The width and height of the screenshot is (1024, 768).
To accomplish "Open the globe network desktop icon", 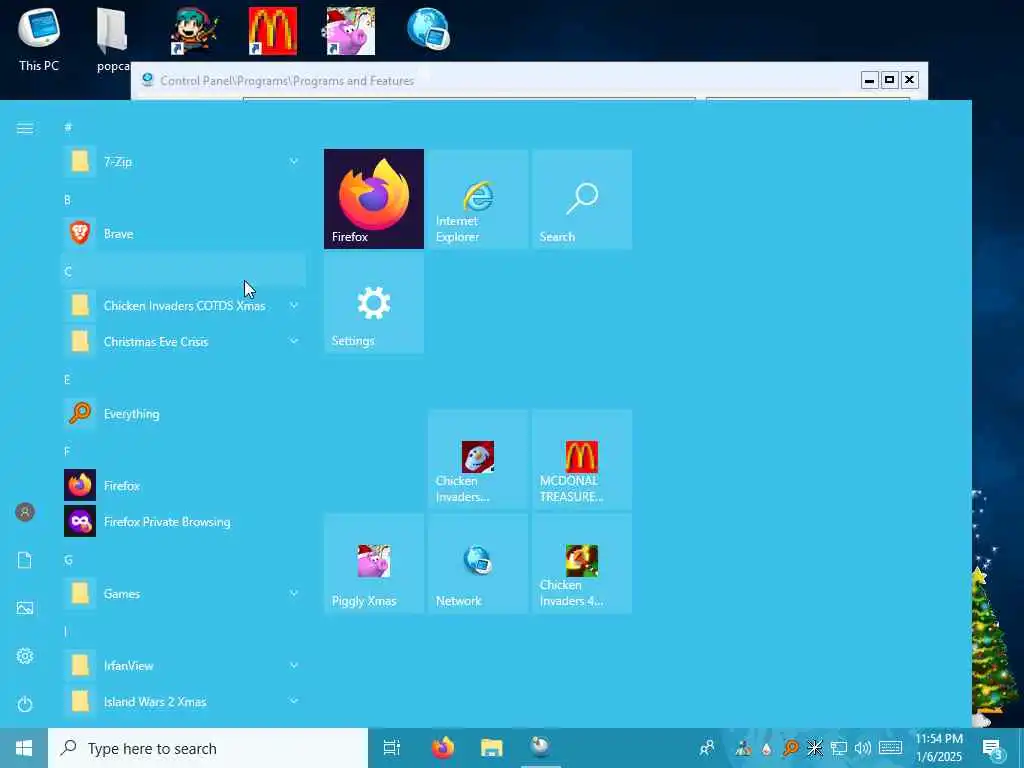I will click(428, 29).
